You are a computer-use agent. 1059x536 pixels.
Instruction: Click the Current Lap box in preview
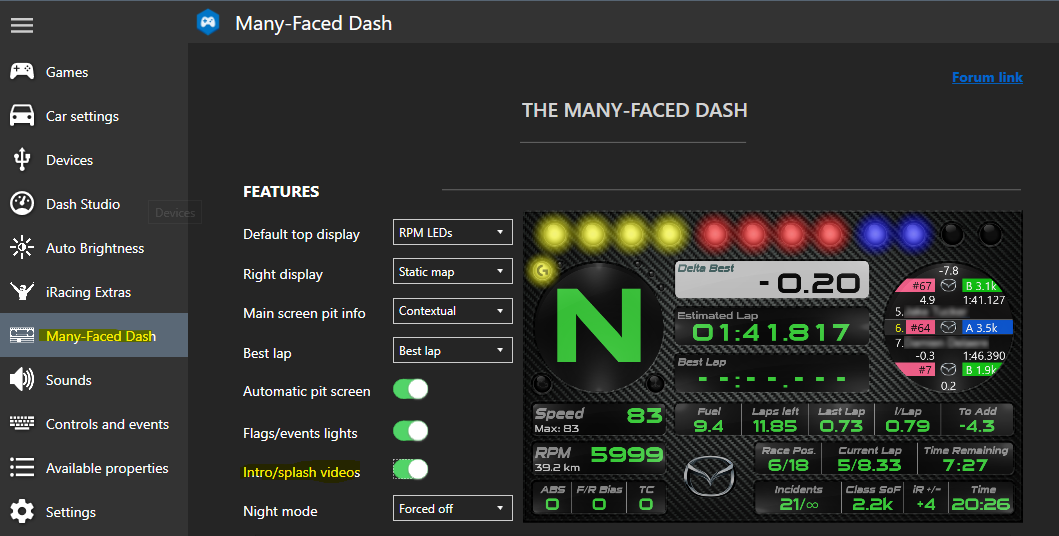click(x=869, y=458)
